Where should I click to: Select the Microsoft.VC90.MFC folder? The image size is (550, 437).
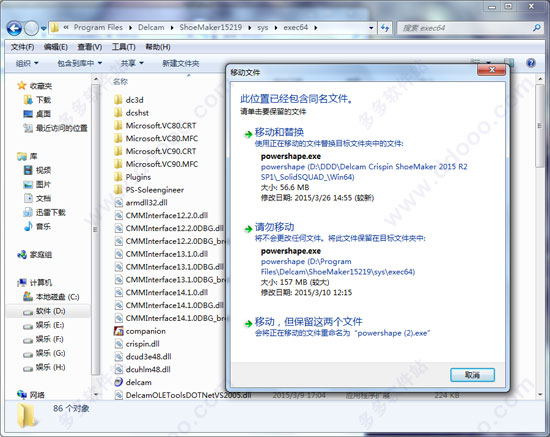click(156, 164)
